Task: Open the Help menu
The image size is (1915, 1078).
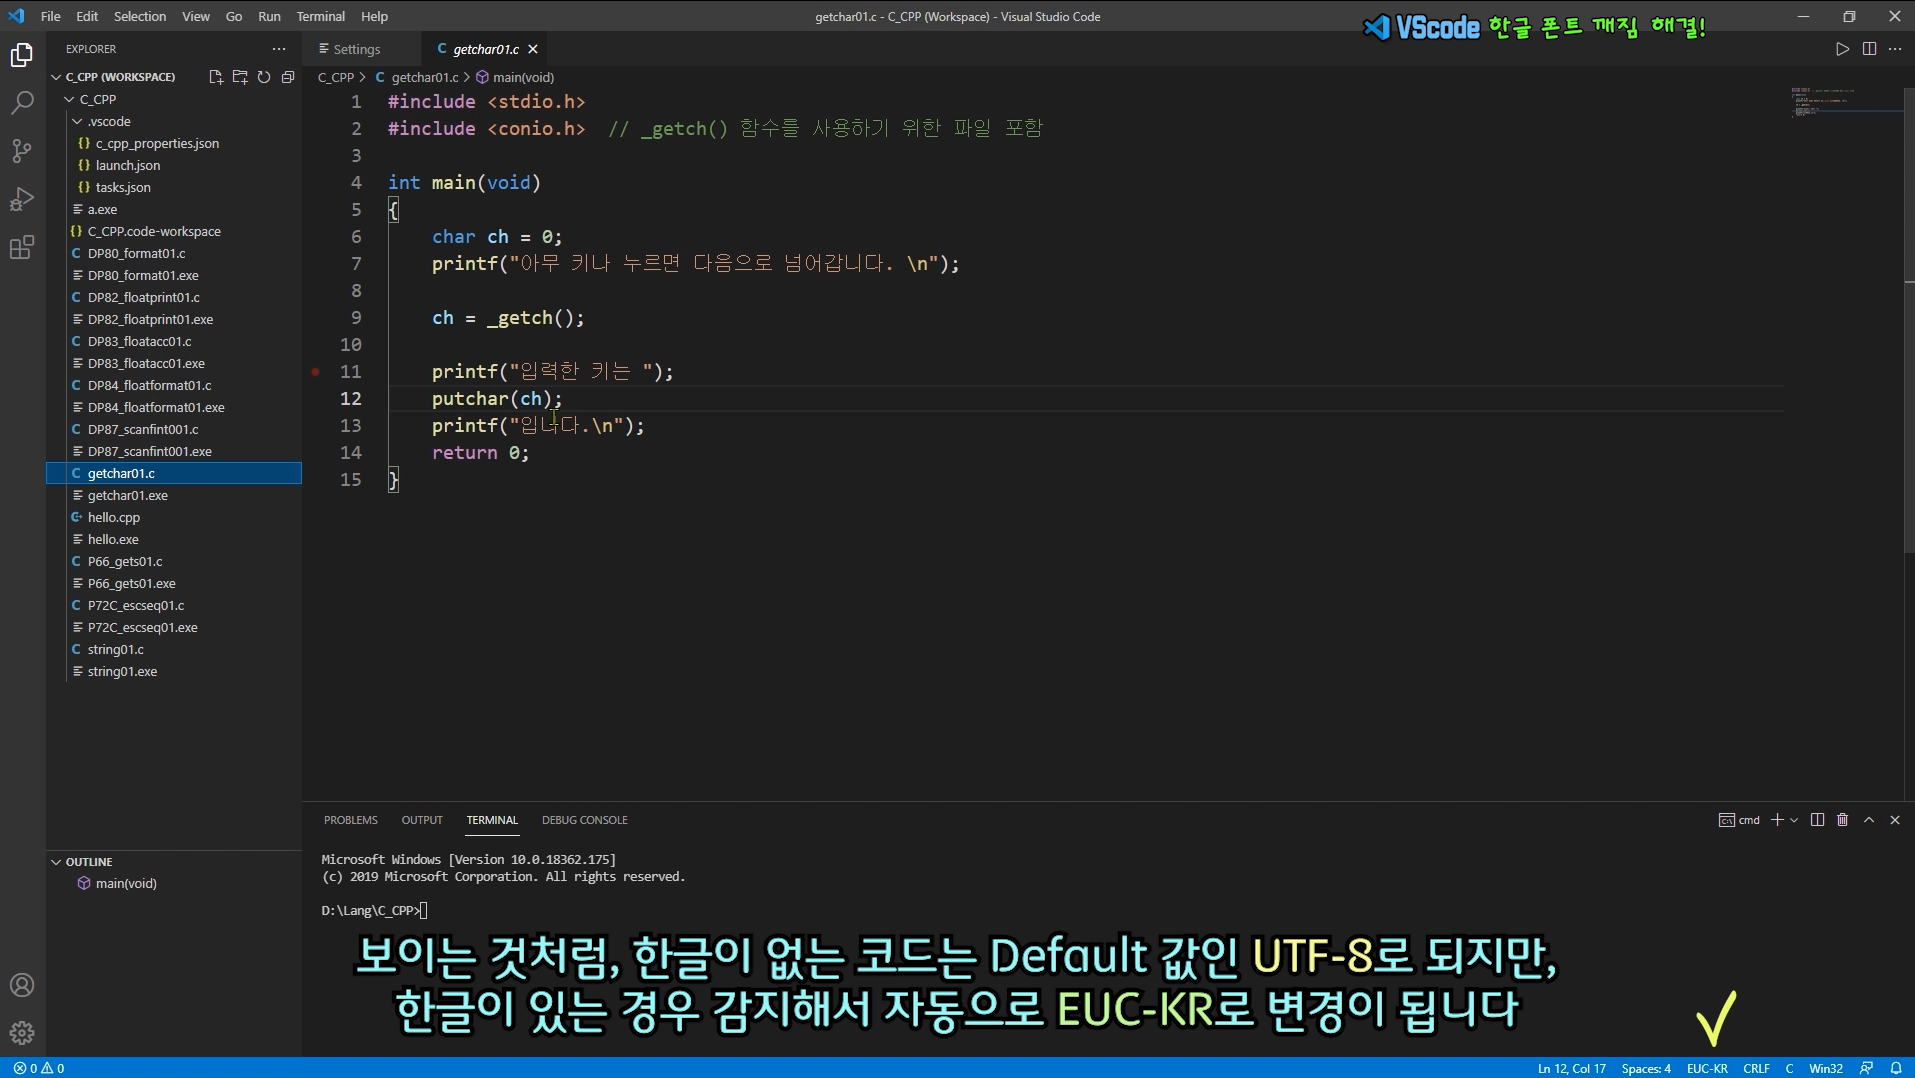Action: click(x=375, y=16)
